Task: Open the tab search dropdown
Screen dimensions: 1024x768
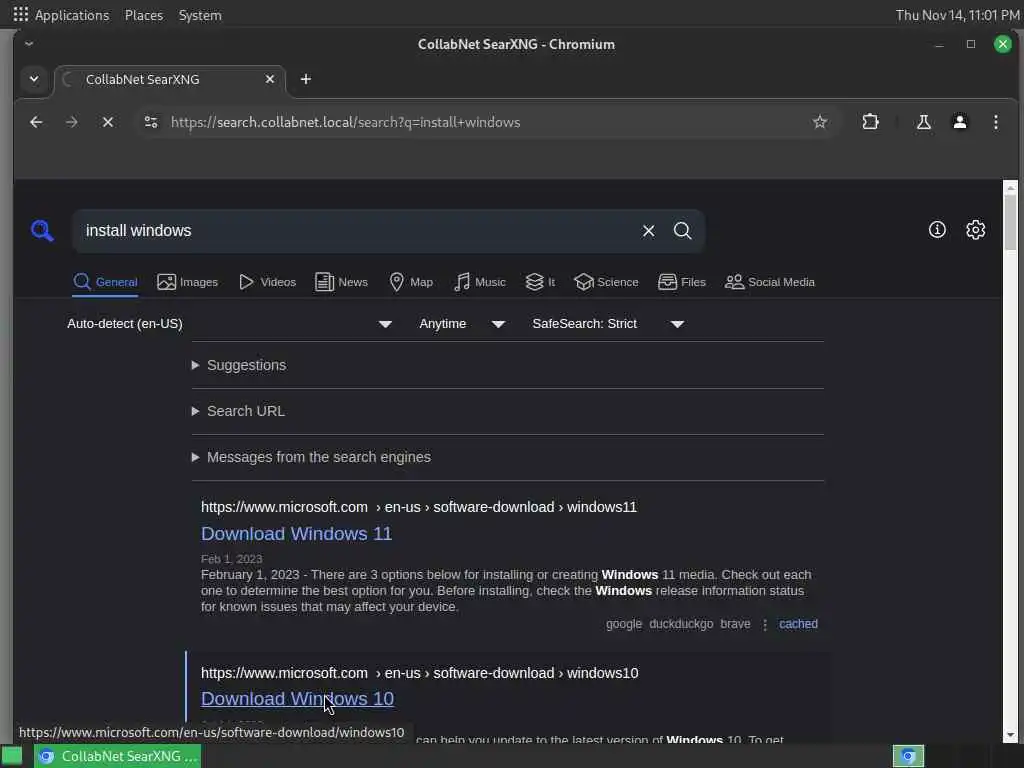Action: click(x=34, y=79)
